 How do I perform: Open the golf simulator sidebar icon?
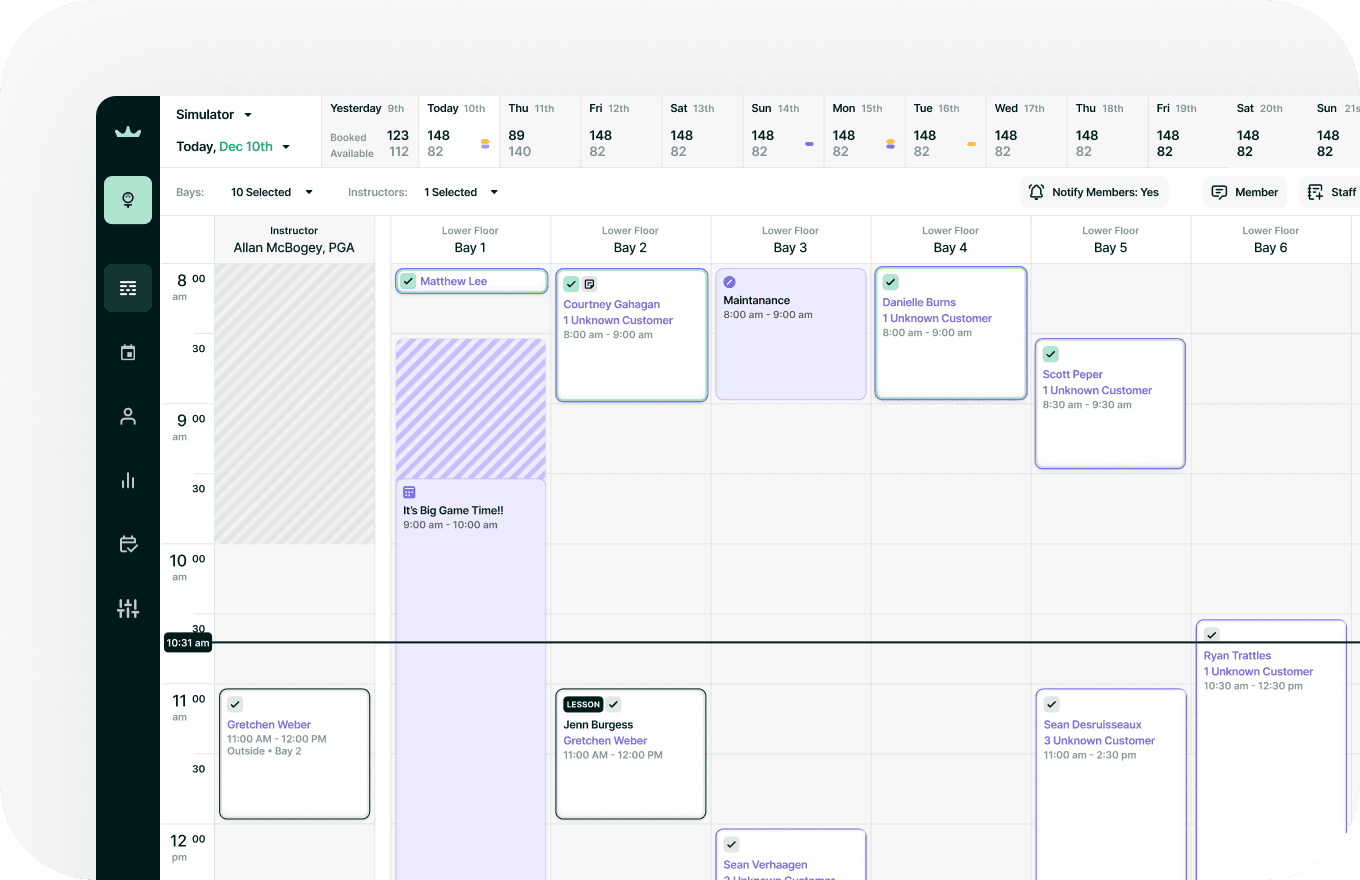pyautogui.click(x=128, y=200)
